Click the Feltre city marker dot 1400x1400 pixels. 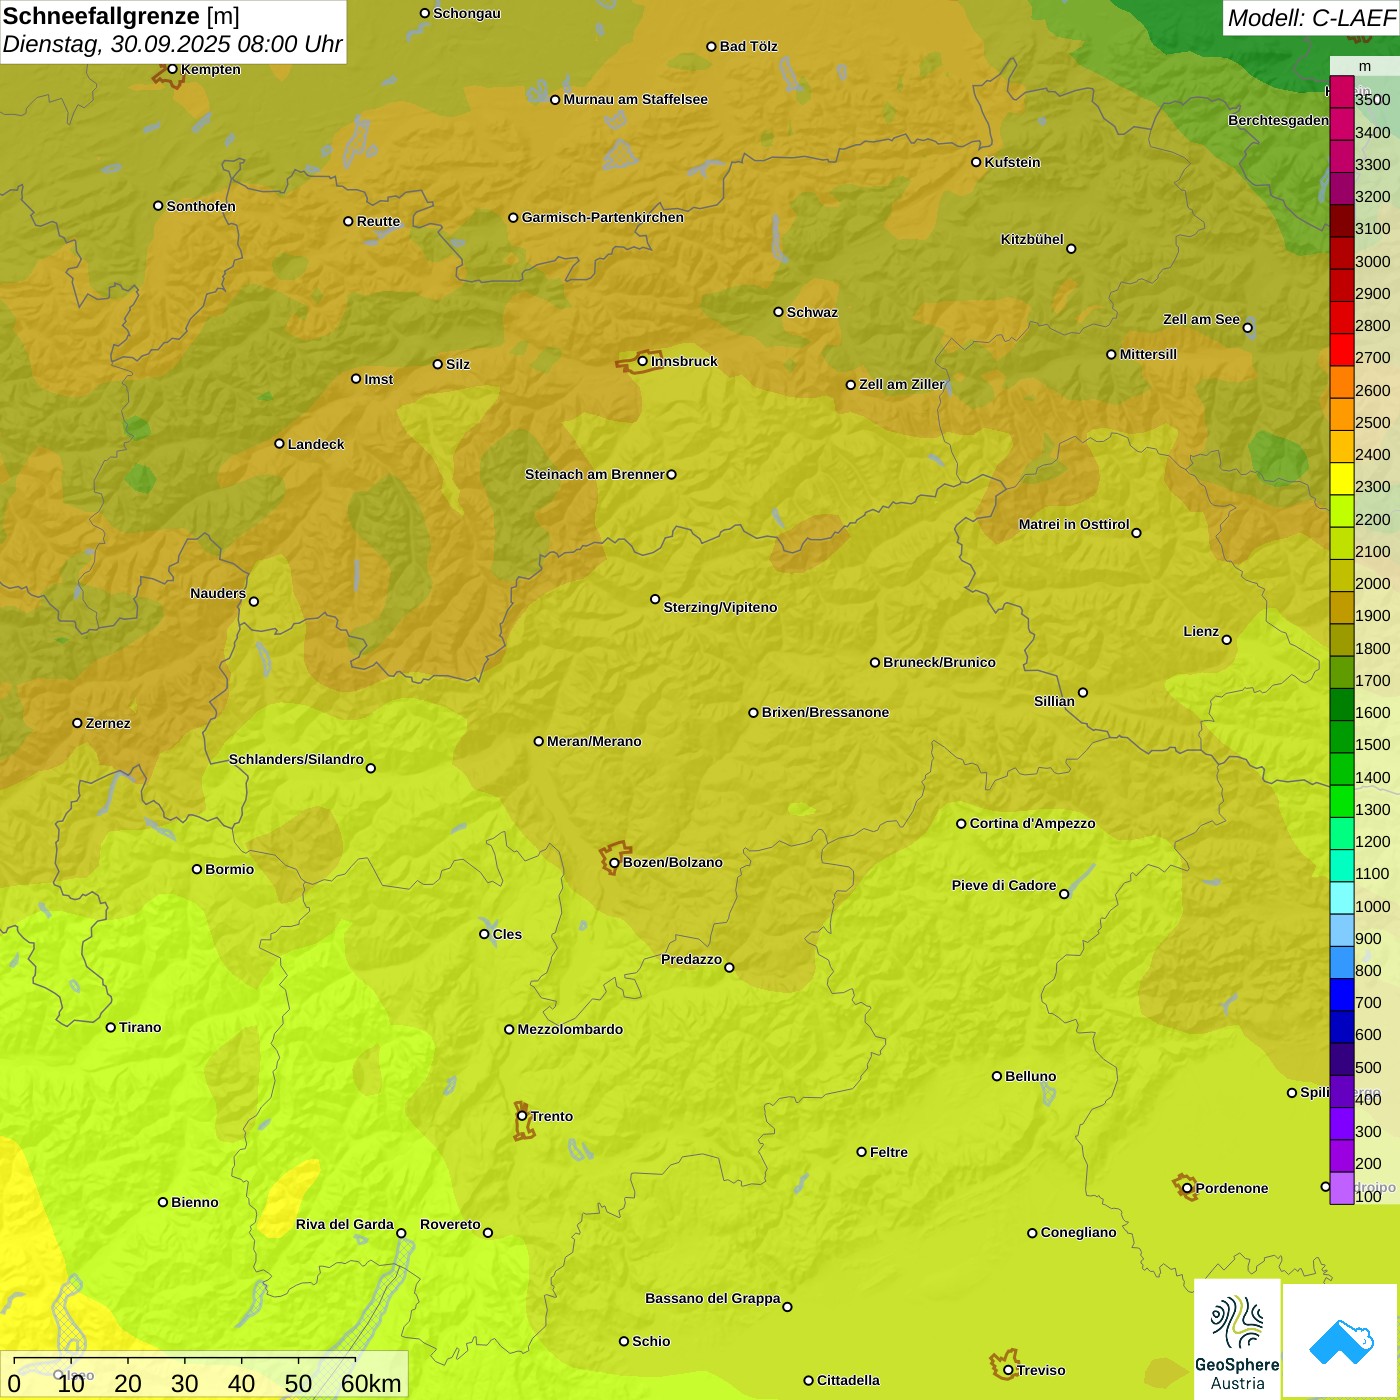861,1152
